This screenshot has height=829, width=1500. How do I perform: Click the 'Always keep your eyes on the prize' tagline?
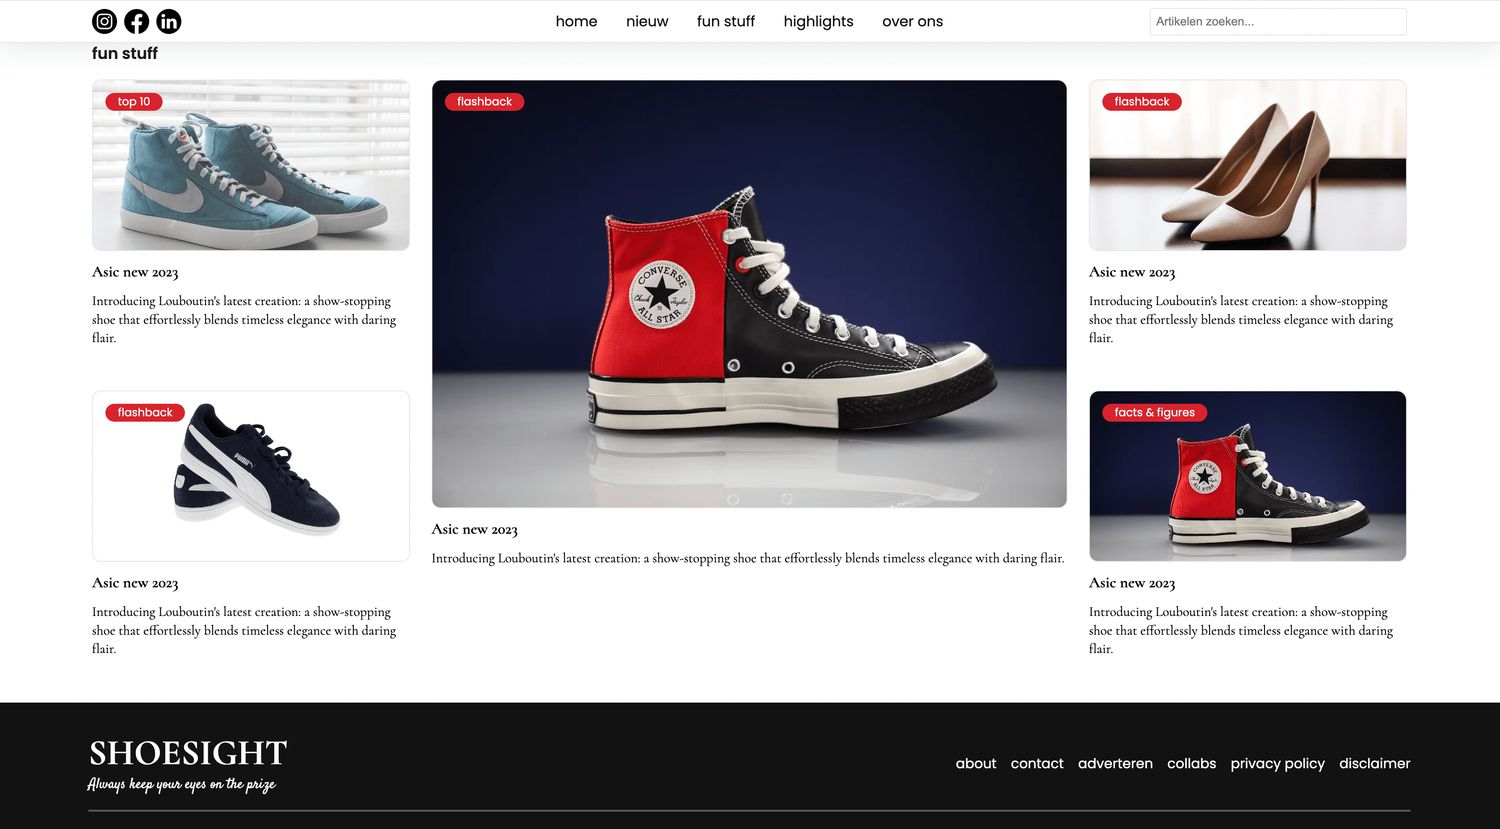pyautogui.click(x=181, y=784)
